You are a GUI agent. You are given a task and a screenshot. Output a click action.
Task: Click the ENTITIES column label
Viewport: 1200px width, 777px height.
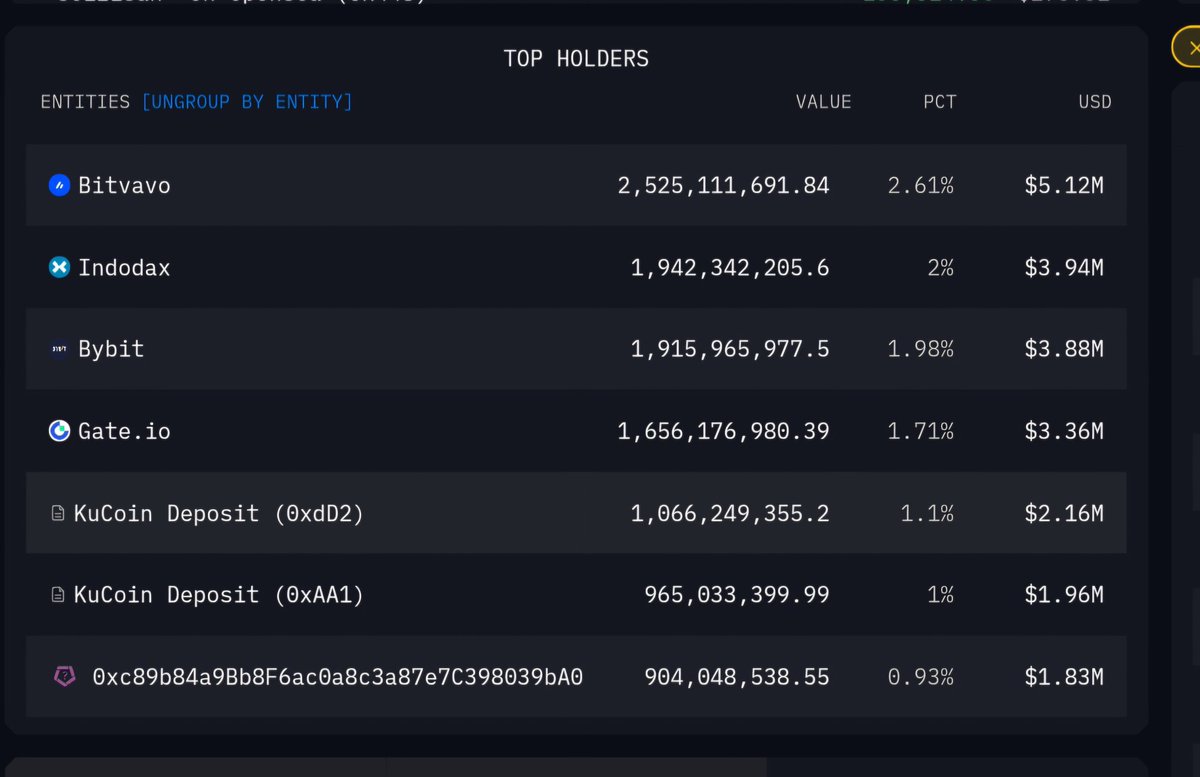coord(85,102)
